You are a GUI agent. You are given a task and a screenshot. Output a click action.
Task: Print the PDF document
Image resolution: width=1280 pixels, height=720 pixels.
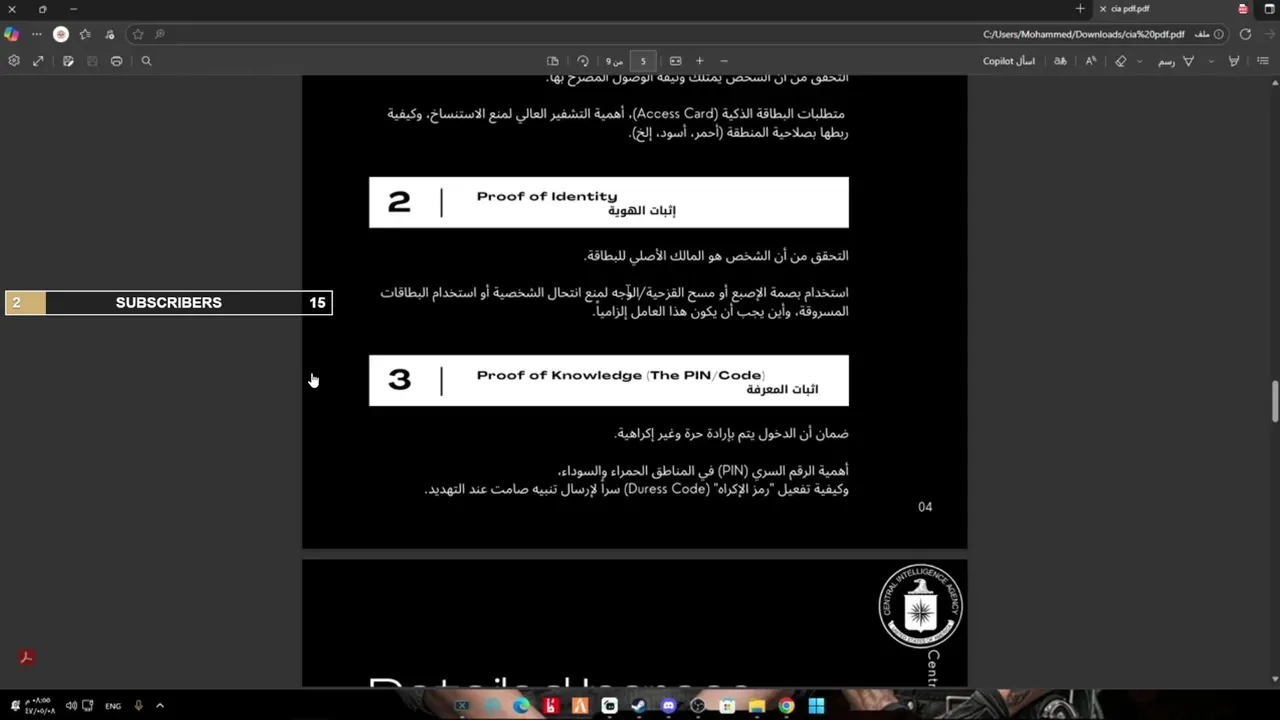point(116,61)
